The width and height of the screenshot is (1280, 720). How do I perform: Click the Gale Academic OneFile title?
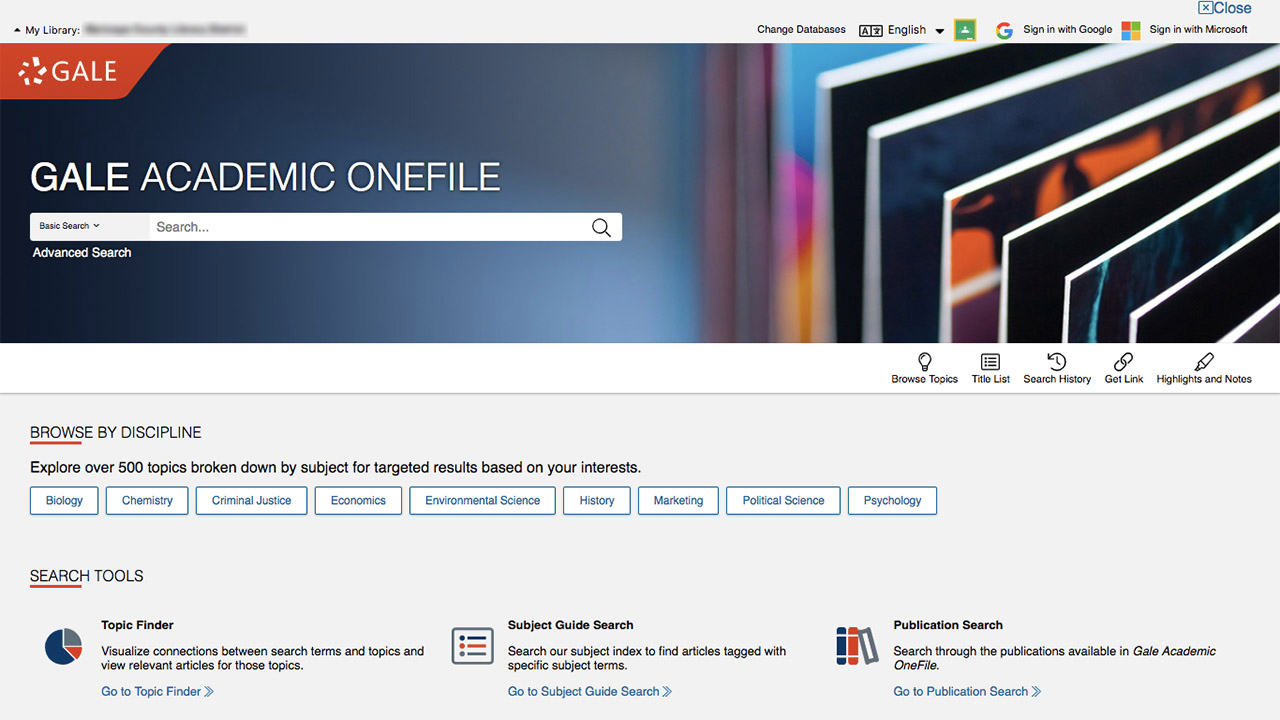pyautogui.click(x=265, y=177)
